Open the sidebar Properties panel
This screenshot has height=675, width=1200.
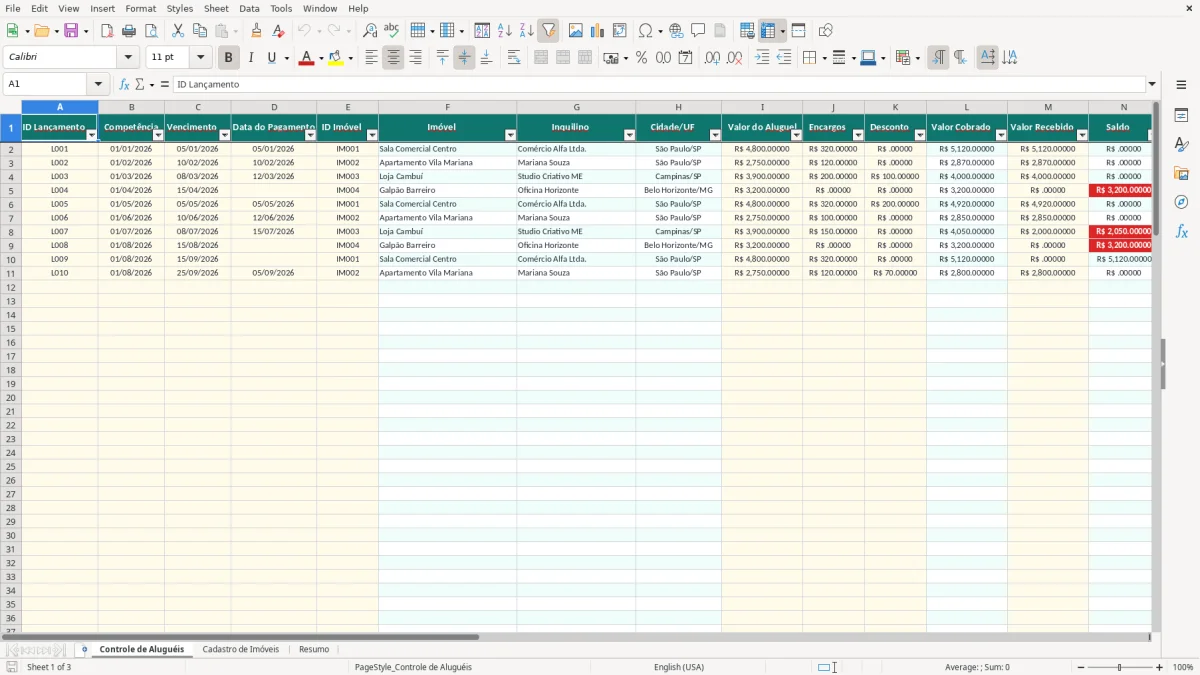coord(1181,115)
